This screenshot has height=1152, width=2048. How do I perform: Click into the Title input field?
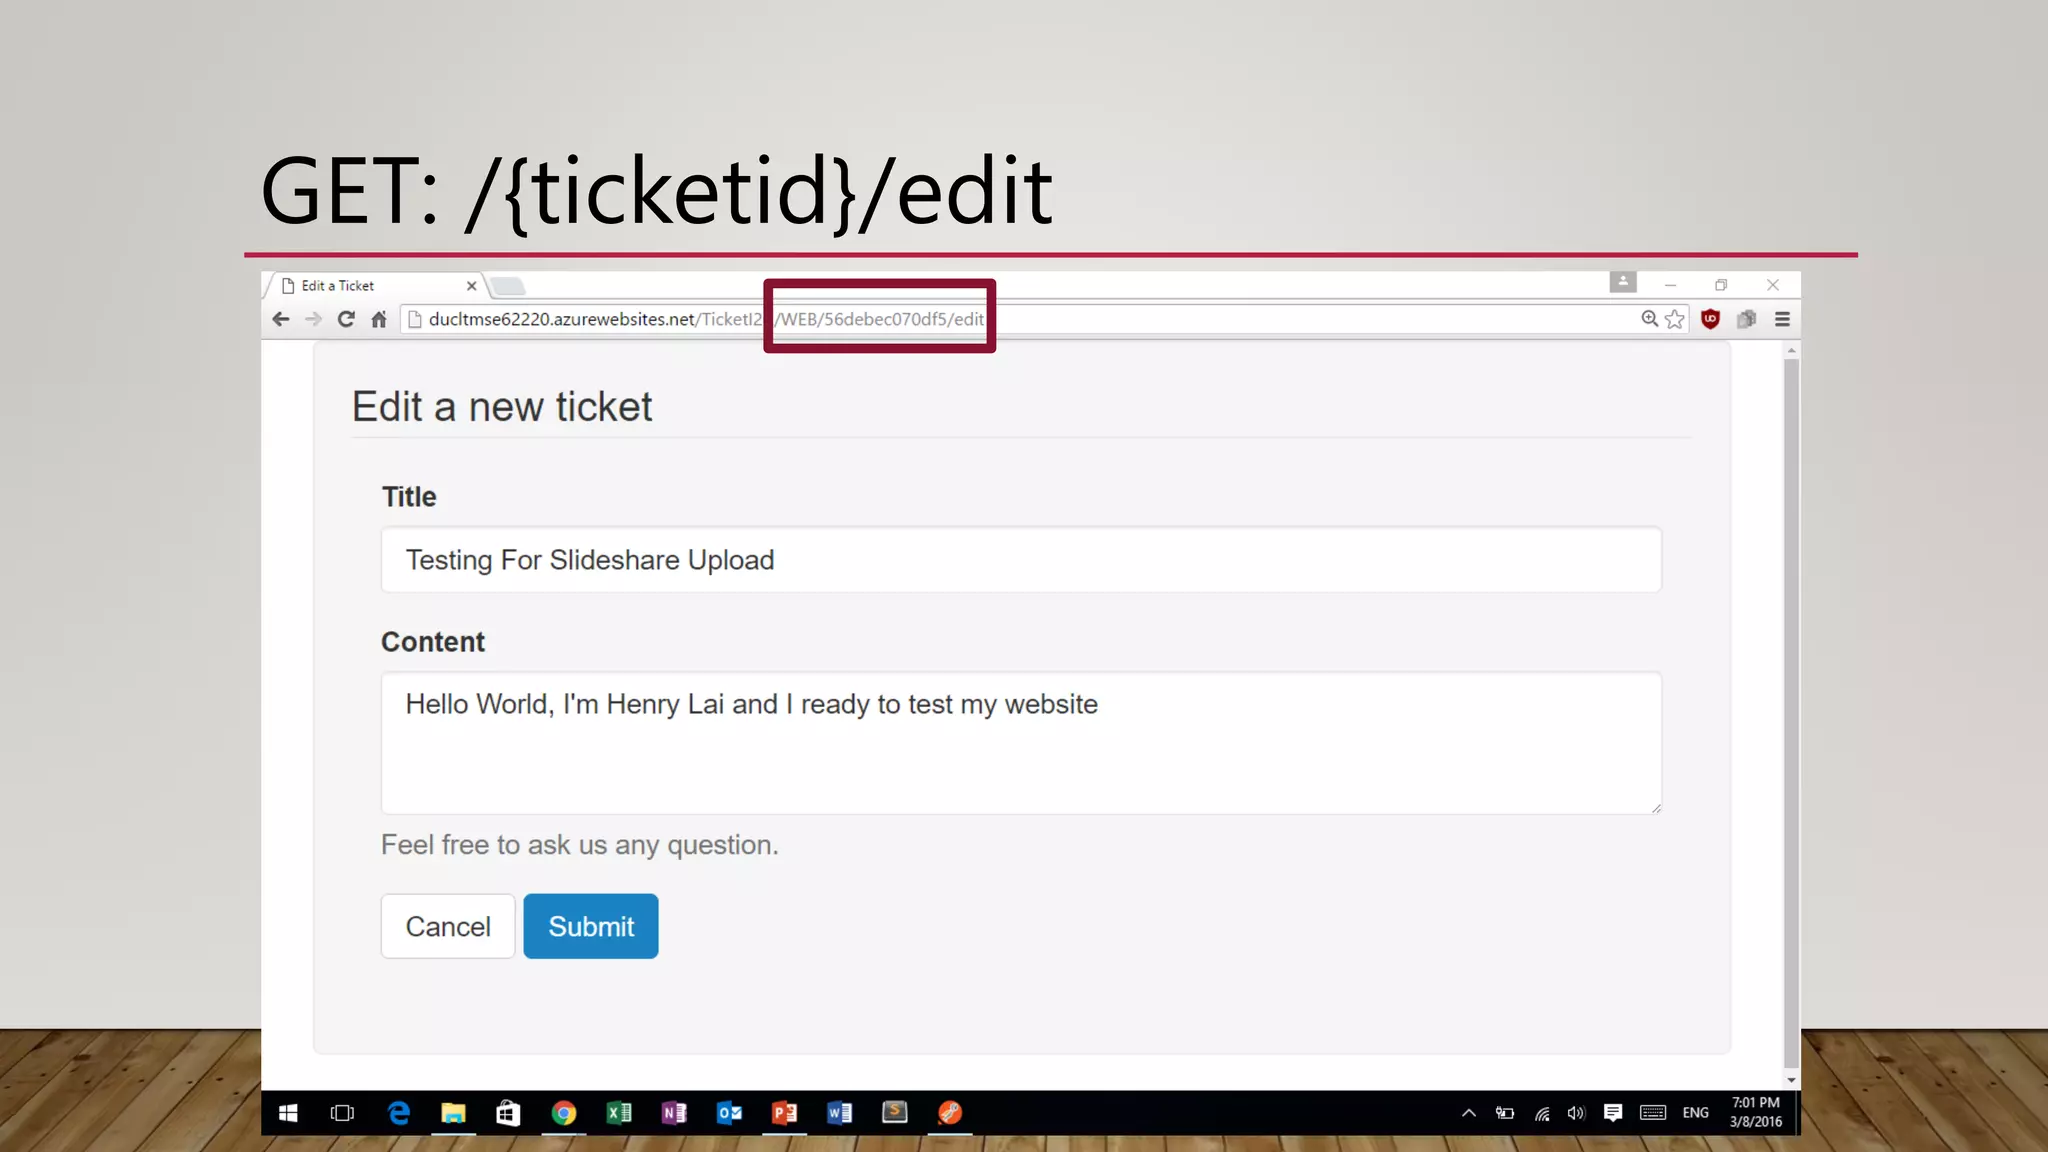pos(1021,560)
